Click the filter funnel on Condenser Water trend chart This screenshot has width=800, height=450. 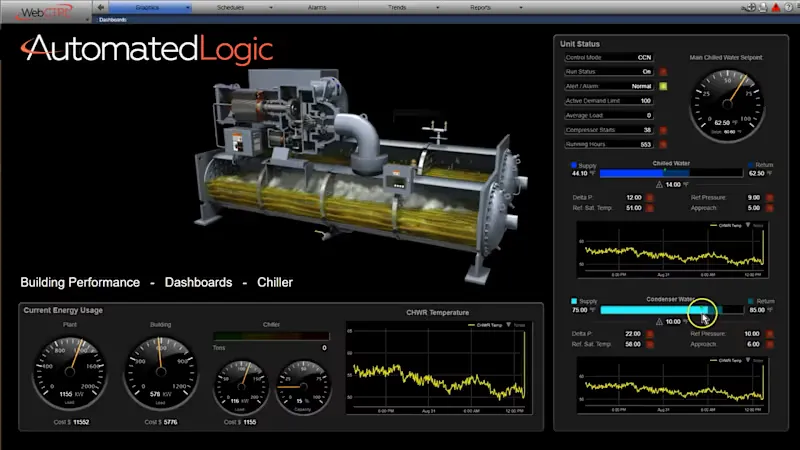[748, 360]
